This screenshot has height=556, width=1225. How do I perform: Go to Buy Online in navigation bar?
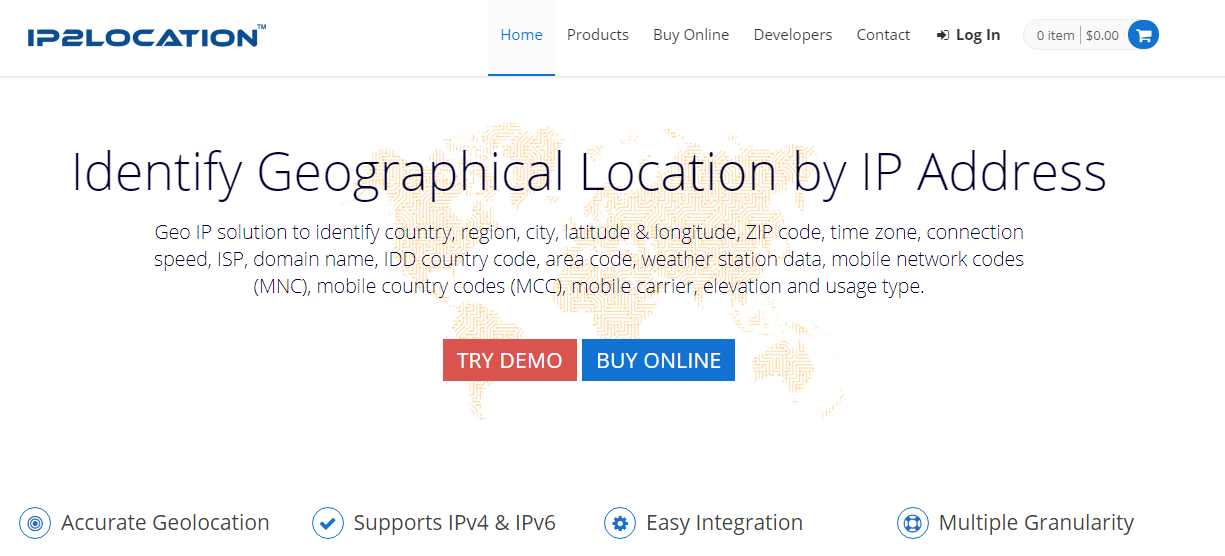[x=691, y=35]
